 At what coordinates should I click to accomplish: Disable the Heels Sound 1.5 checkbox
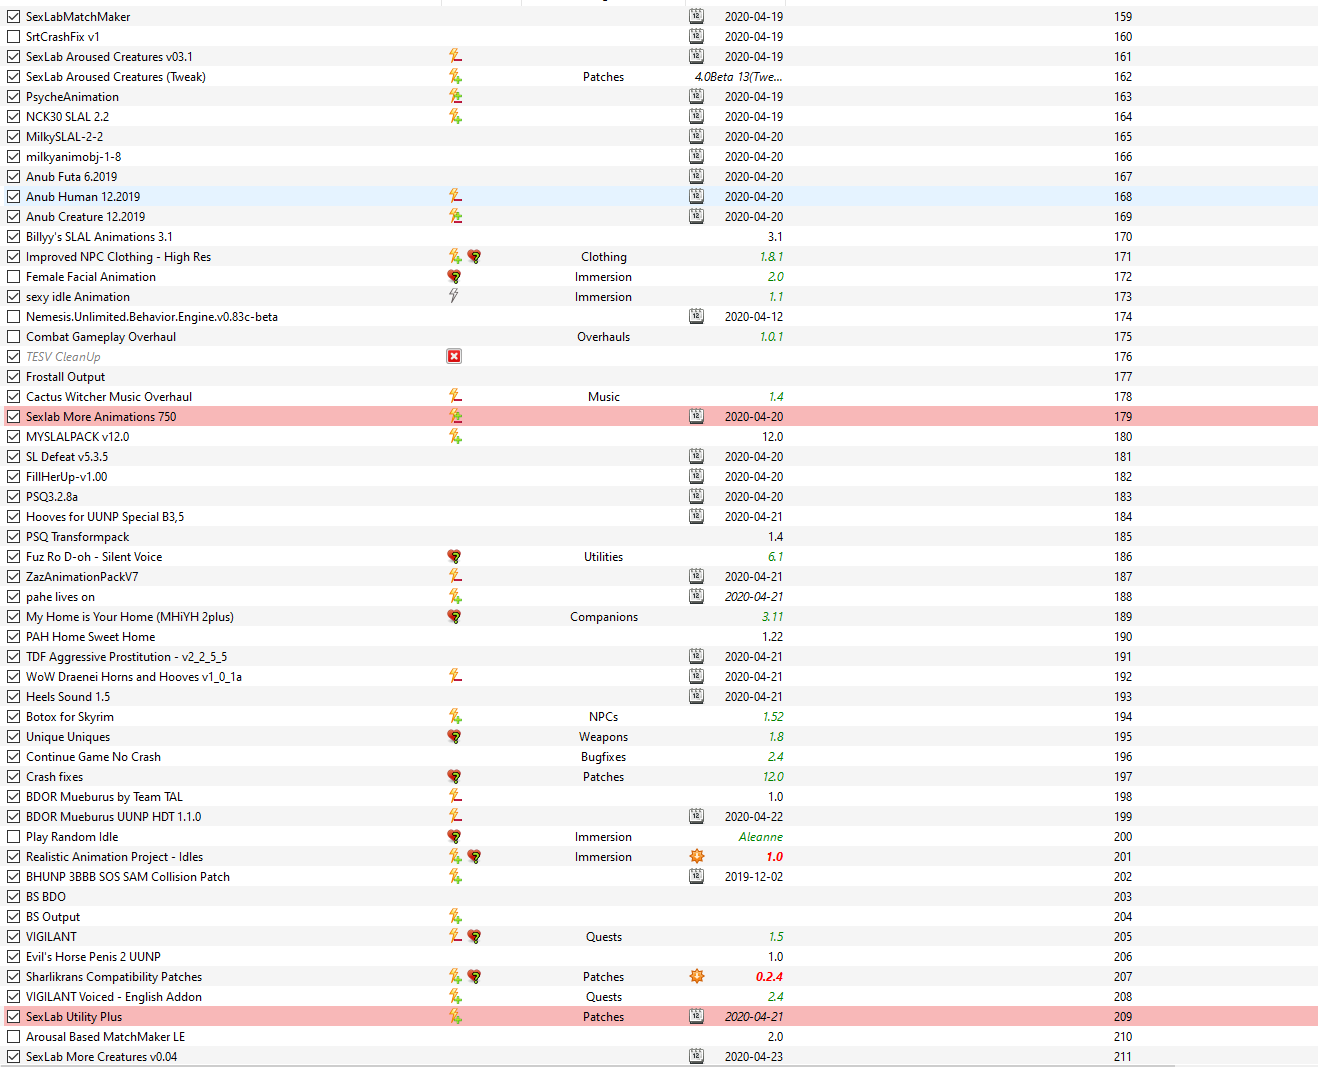point(13,697)
